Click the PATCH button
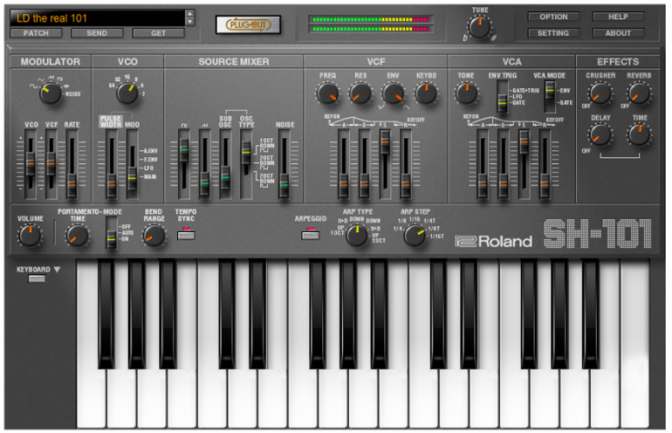672x433 pixels. (x=36, y=33)
